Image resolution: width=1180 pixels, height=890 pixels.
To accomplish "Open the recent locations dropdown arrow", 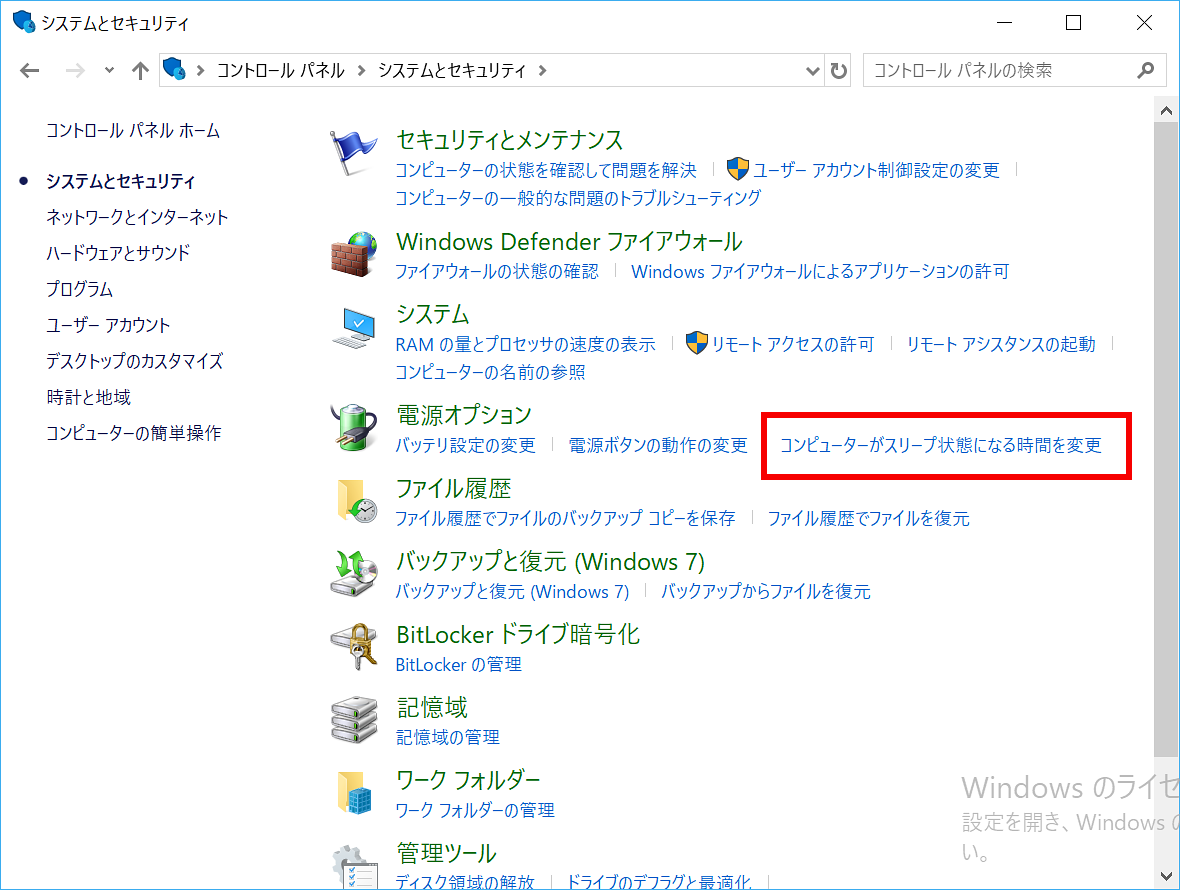I will click(x=109, y=71).
